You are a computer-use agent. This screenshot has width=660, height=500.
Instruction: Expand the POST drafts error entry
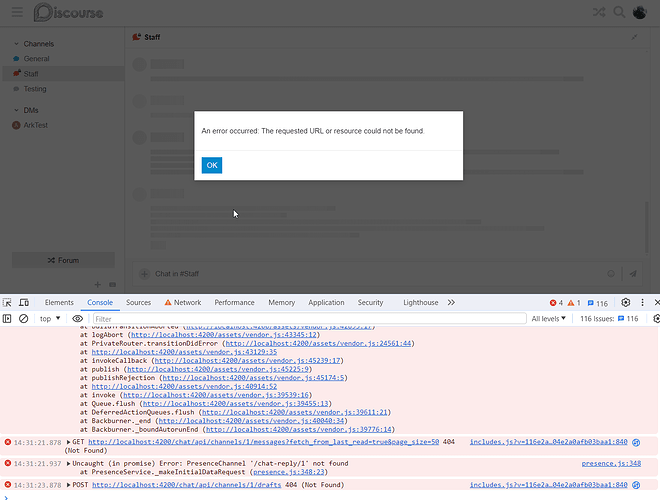[x=69, y=485]
